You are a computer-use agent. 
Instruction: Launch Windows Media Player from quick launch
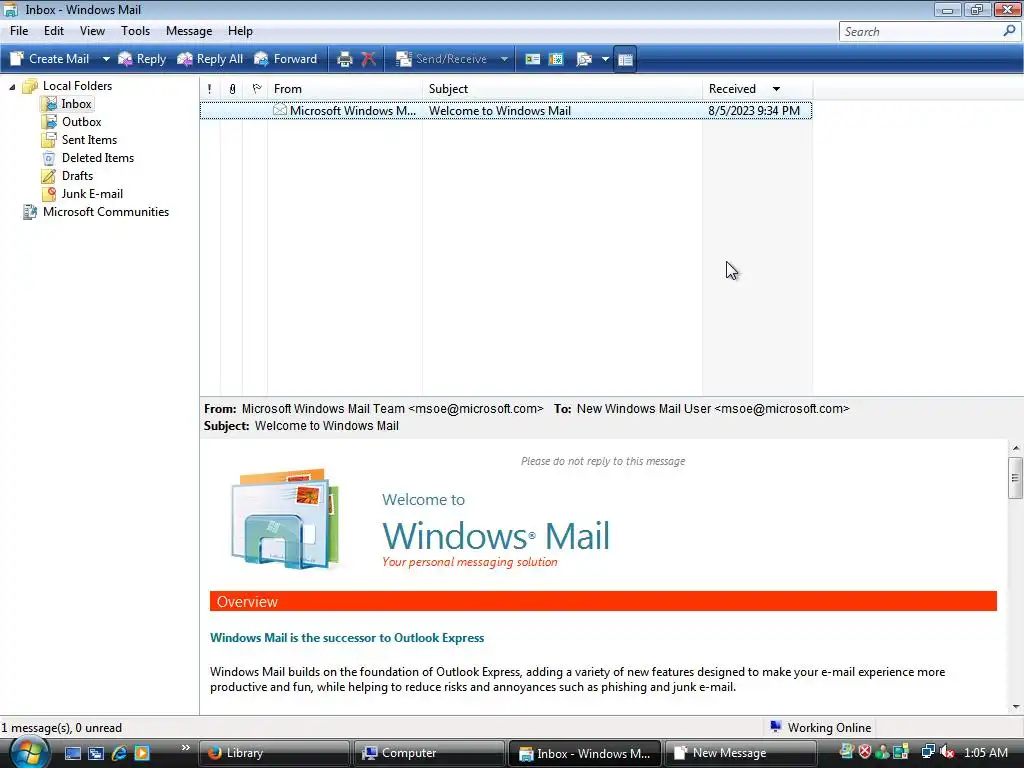141,753
